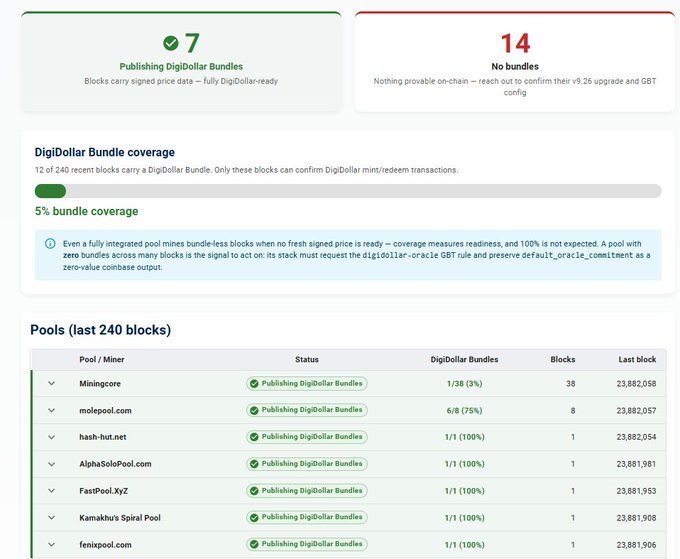Click the info icon in the blue notice
This screenshot has height=559, width=680.
[x=50, y=243]
